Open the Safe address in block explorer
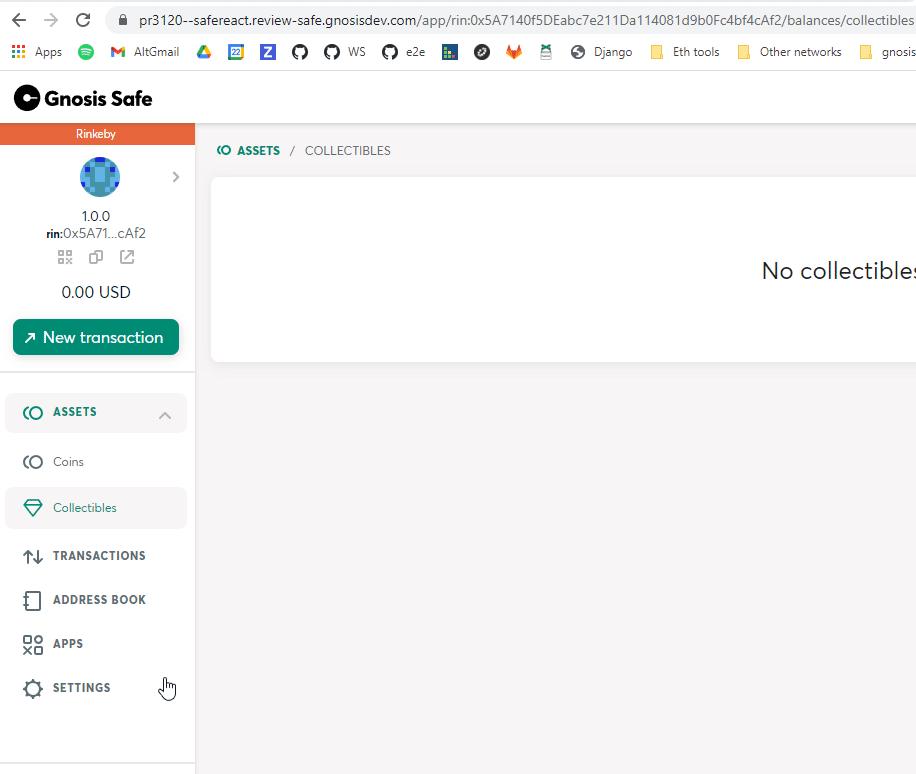This screenshot has width=916, height=774. pos(127,257)
